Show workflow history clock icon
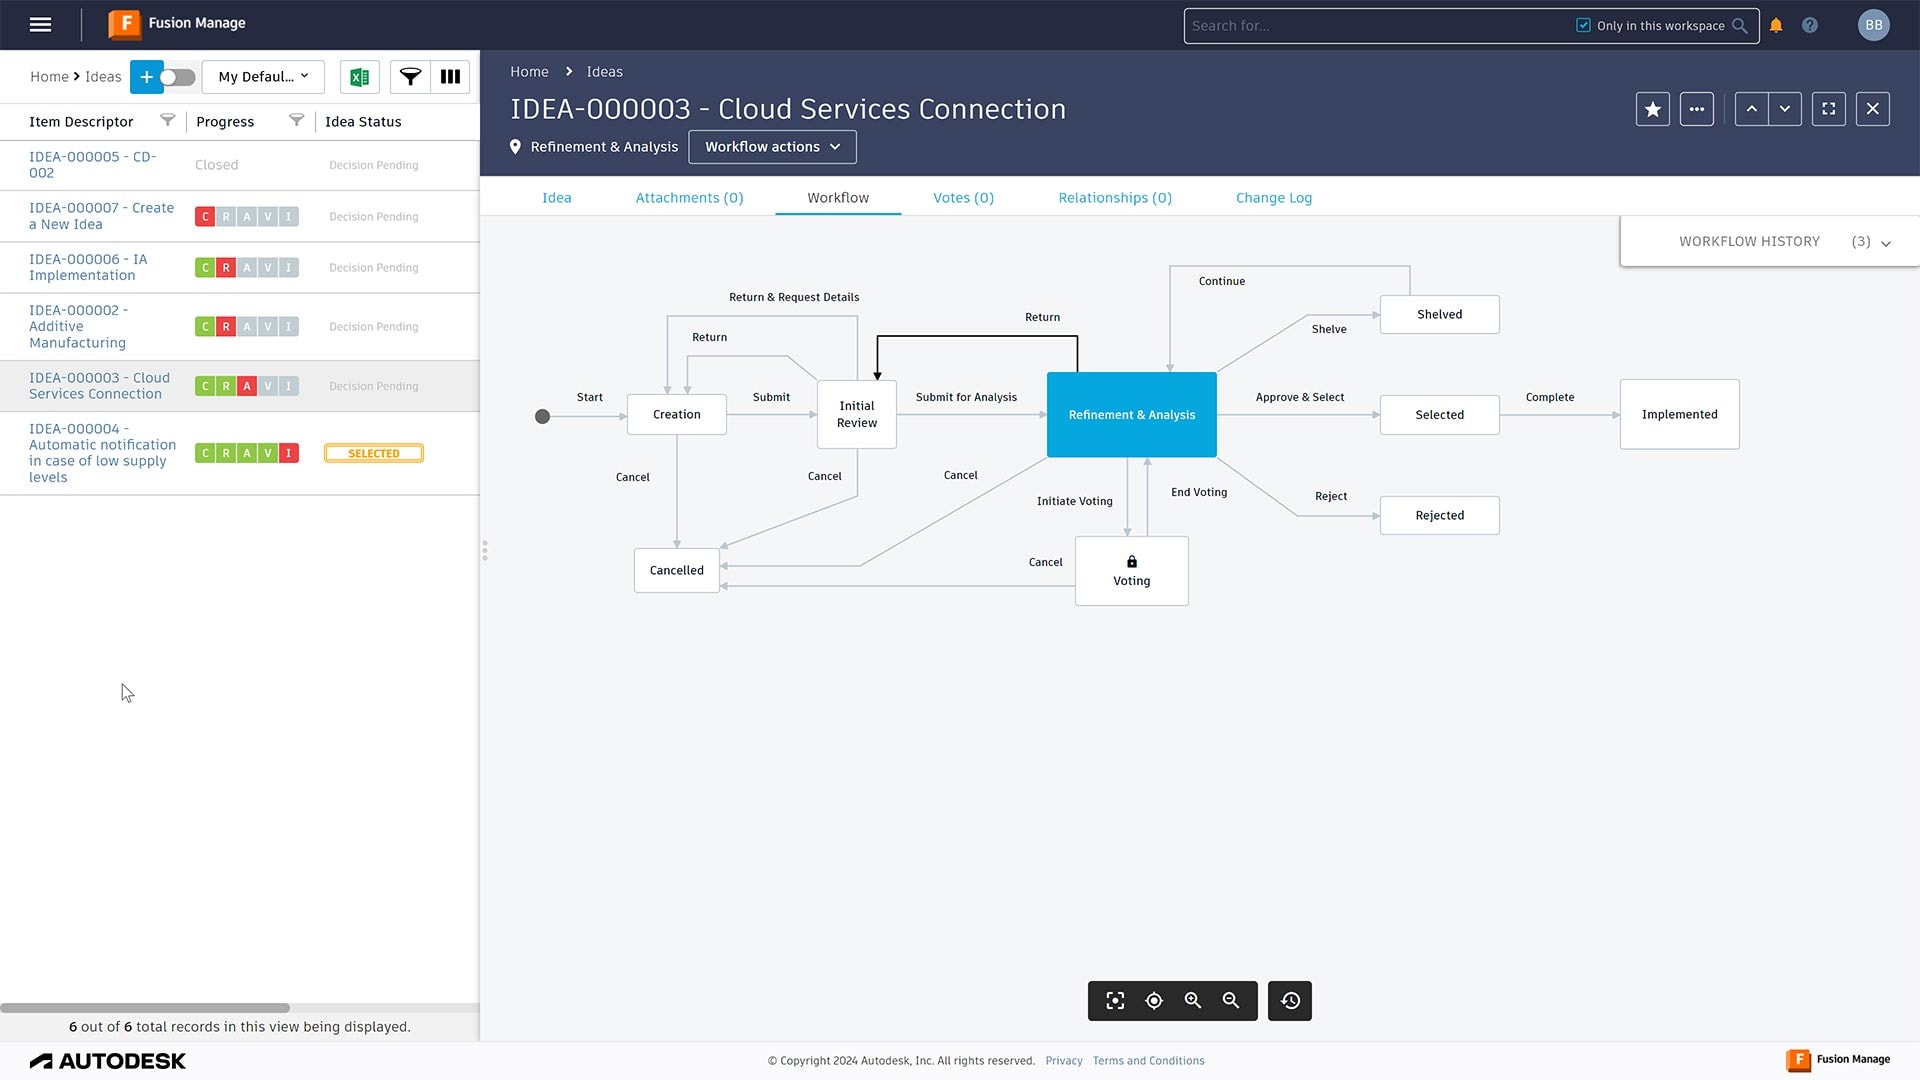This screenshot has width=1920, height=1080. click(1290, 1001)
